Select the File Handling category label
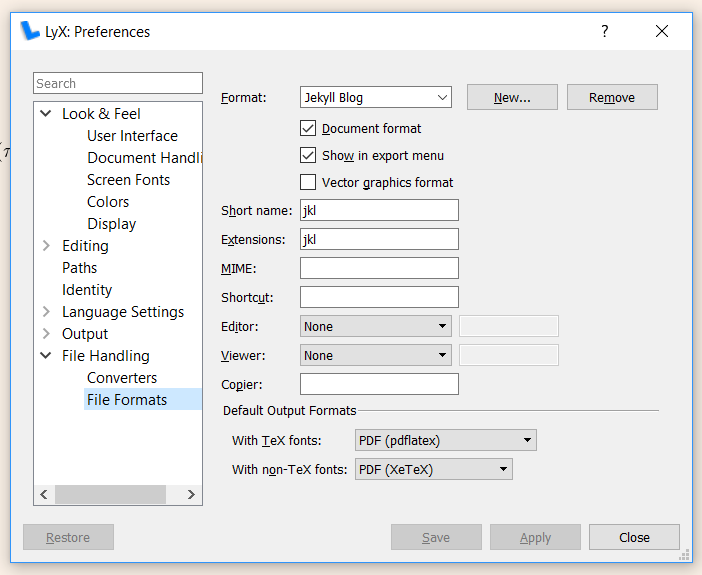Screen dimensions: 702x575 click(106, 356)
